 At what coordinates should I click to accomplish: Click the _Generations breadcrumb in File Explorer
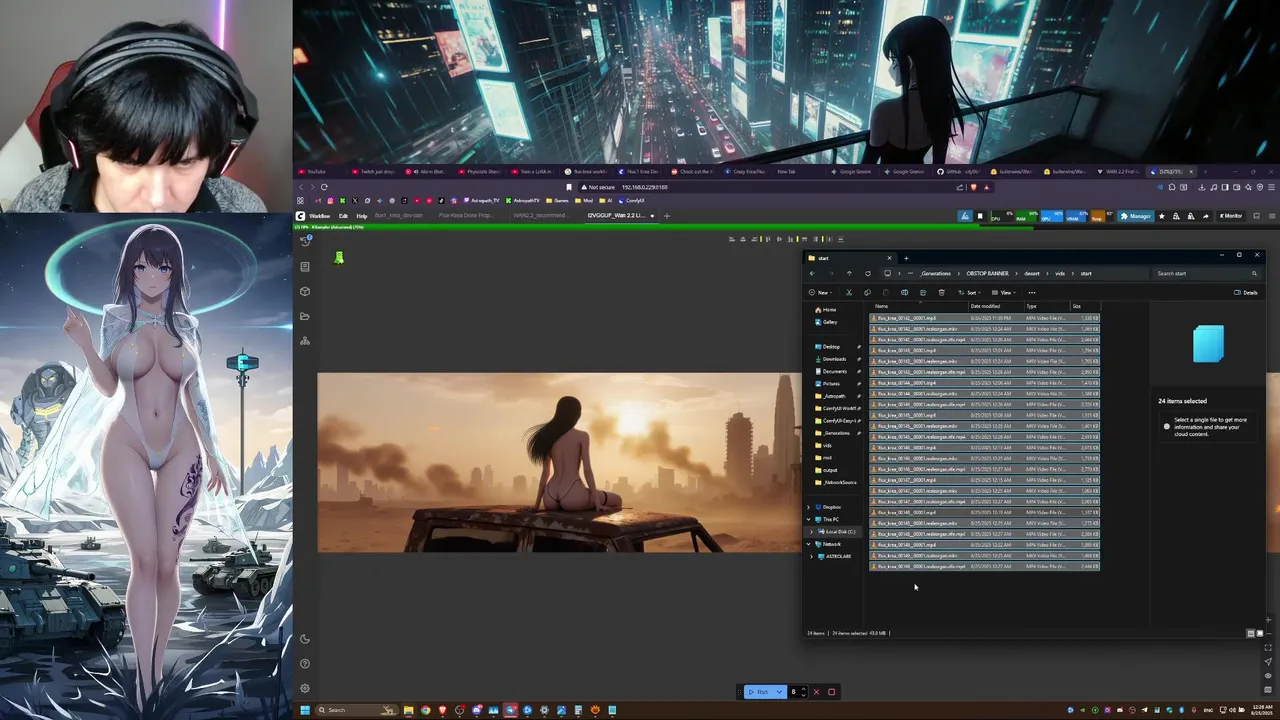pos(936,273)
